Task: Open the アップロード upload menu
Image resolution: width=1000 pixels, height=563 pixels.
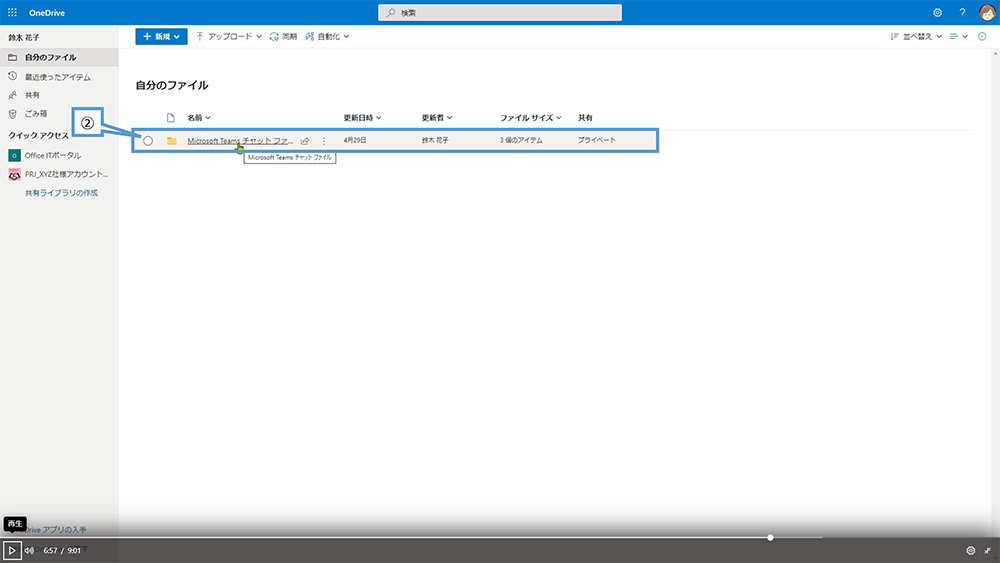Action: coord(228,36)
